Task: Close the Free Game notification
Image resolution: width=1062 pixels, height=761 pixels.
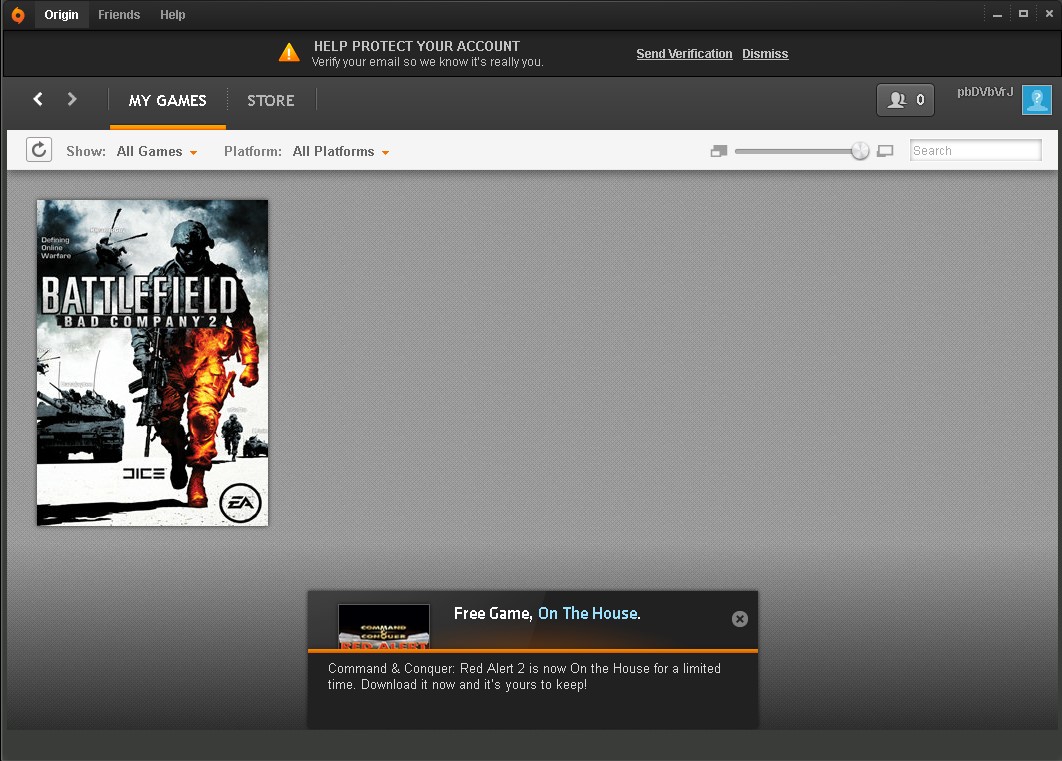Action: tap(740, 619)
